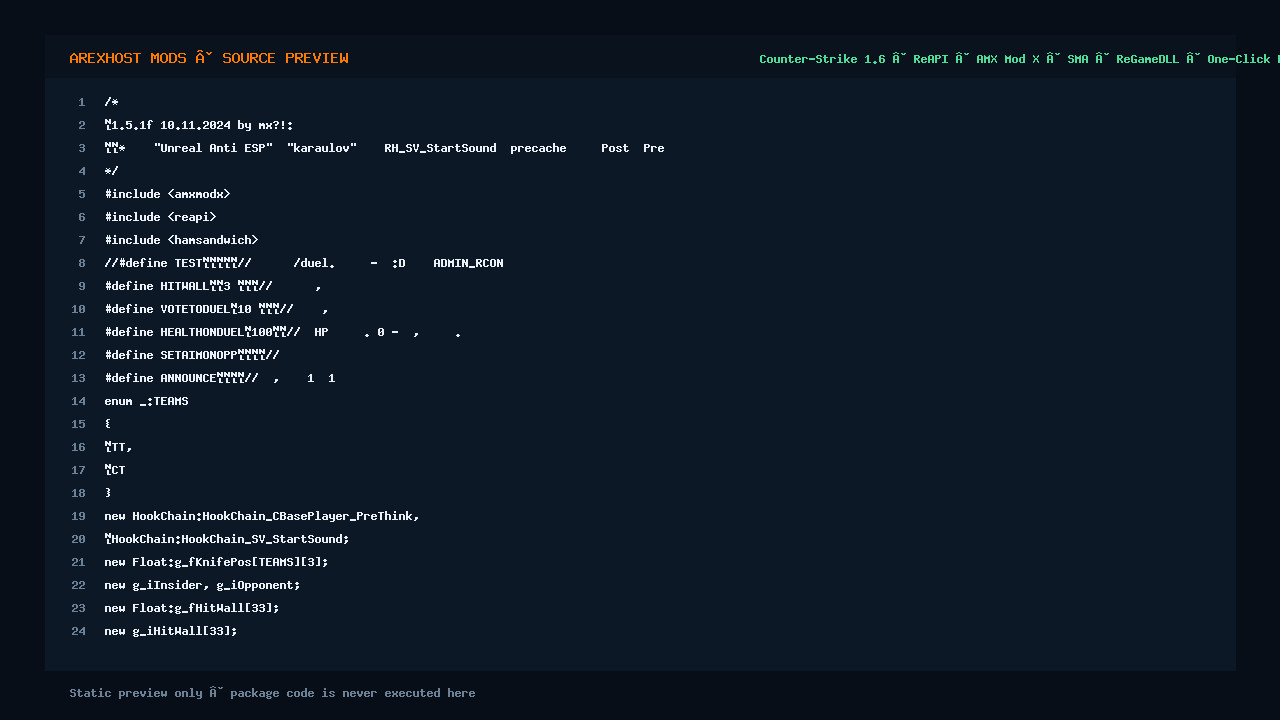Image resolution: width=1280 pixels, height=720 pixels.
Task: Click the AREXHOST MODS SOURCE PREVIEW title
Action: 209,58
